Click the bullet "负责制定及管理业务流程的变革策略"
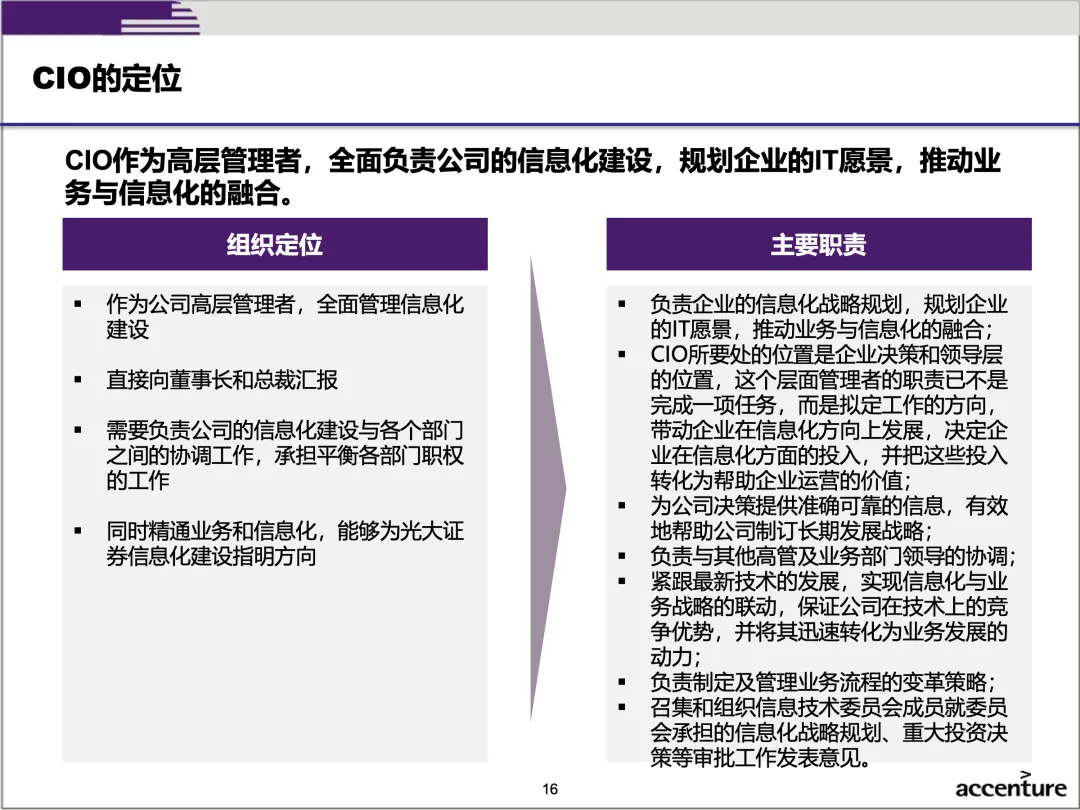 822,682
